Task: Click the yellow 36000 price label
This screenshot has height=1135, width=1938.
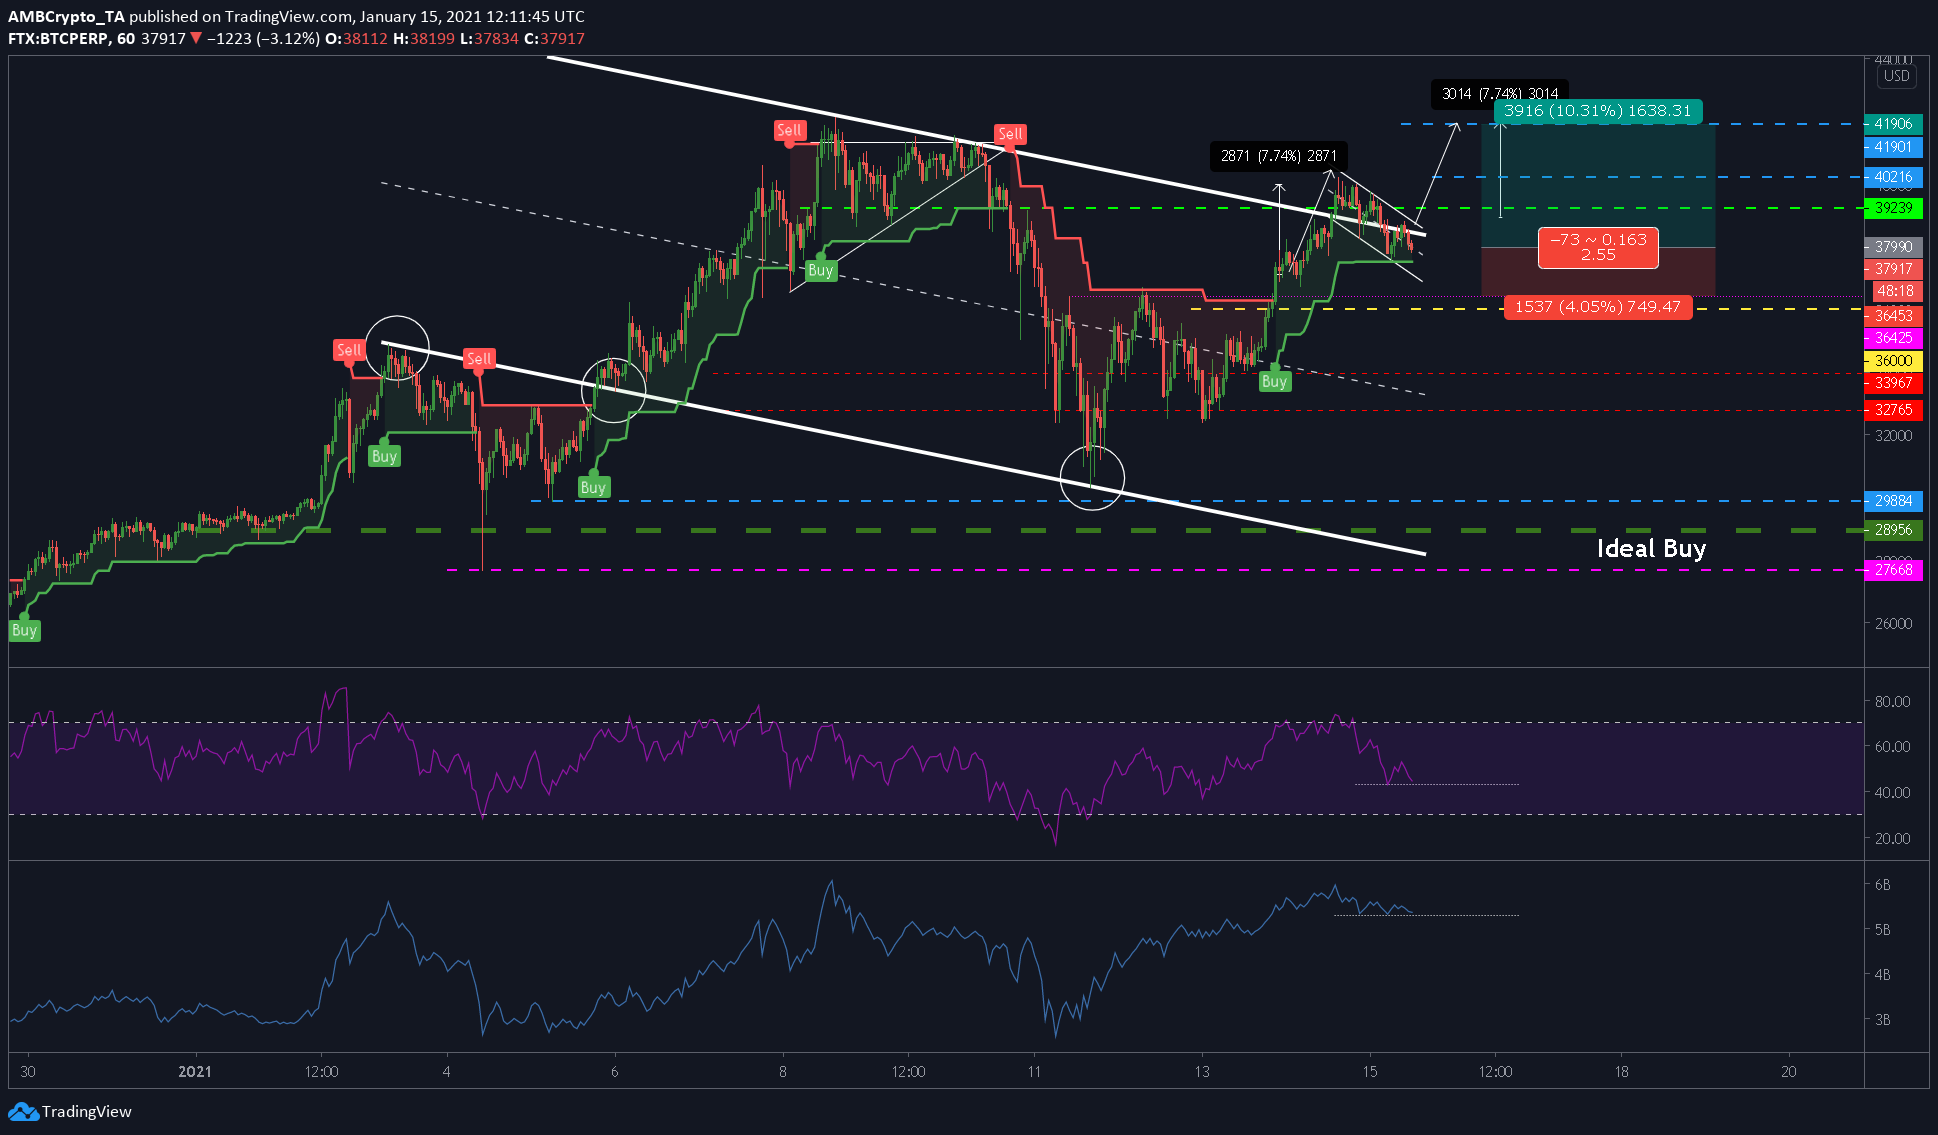Action: [x=1893, y=361]
